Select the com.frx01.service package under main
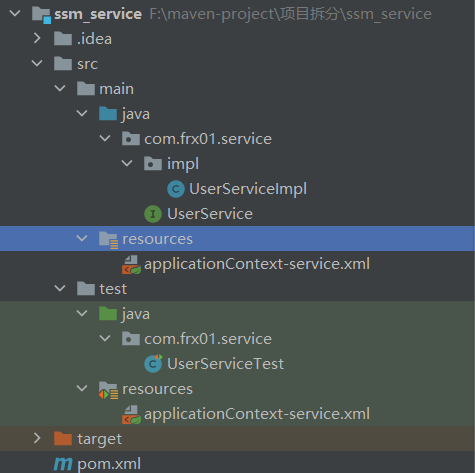Viewport: 475px width, 473px height. 208,139
